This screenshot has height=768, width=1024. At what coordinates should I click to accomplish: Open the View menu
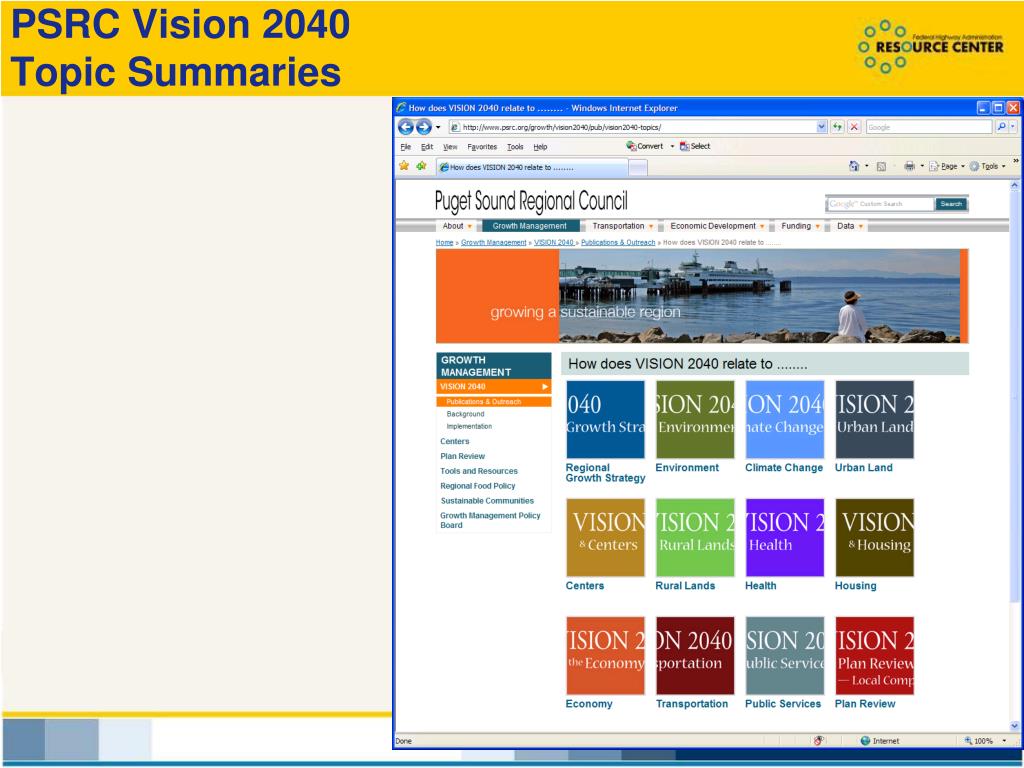450,147
